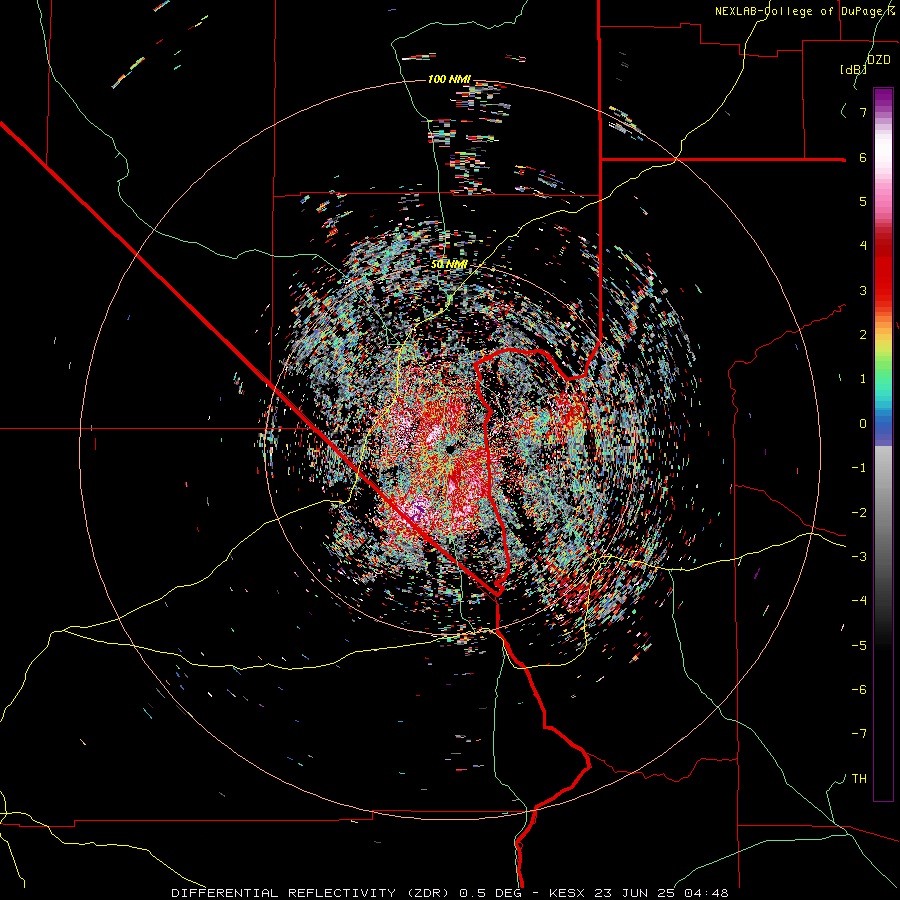
Task: Click the -5 tick label on scale
Action: point(859,646)
